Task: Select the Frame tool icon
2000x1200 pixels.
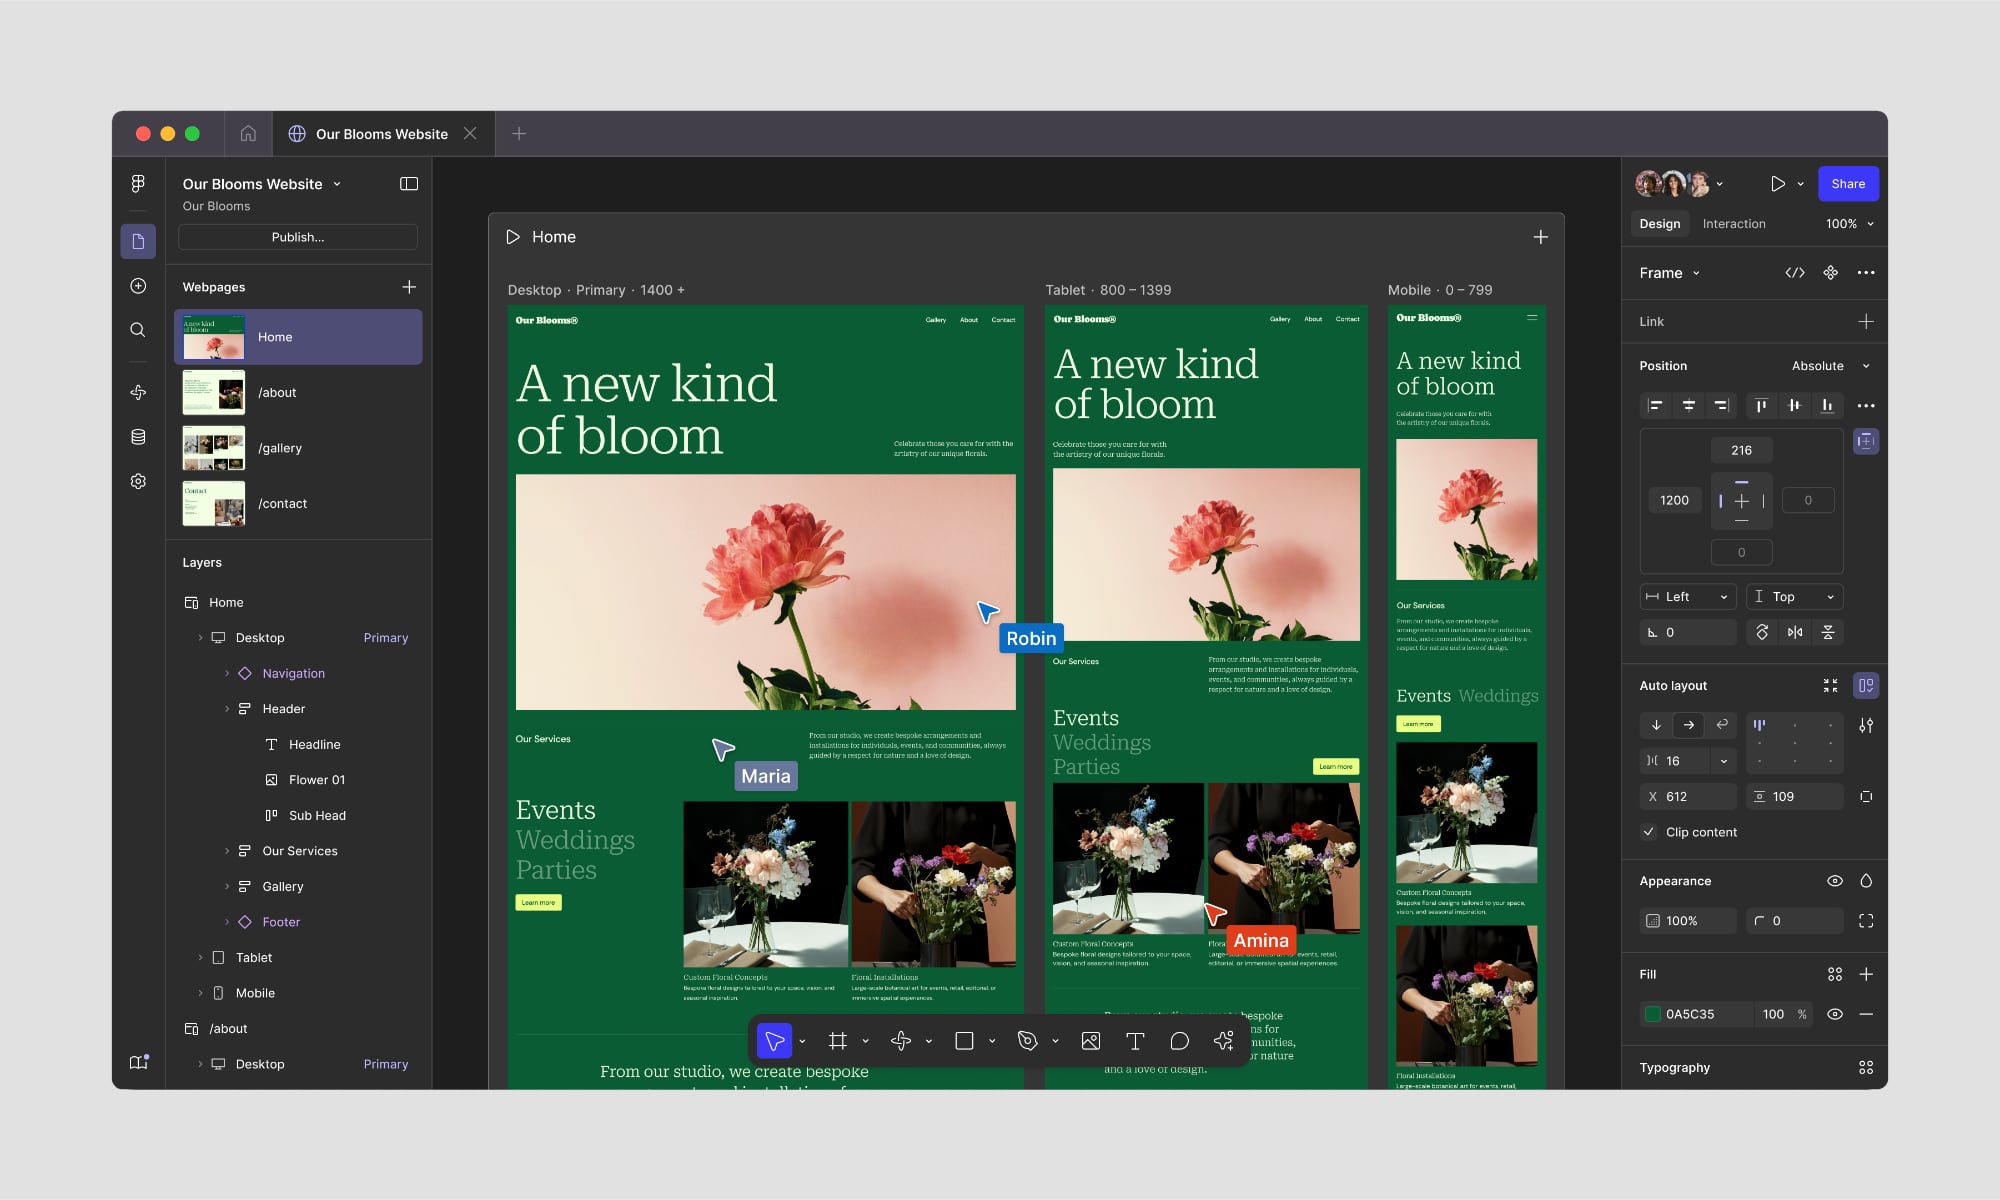Action: click(838, 1041)
